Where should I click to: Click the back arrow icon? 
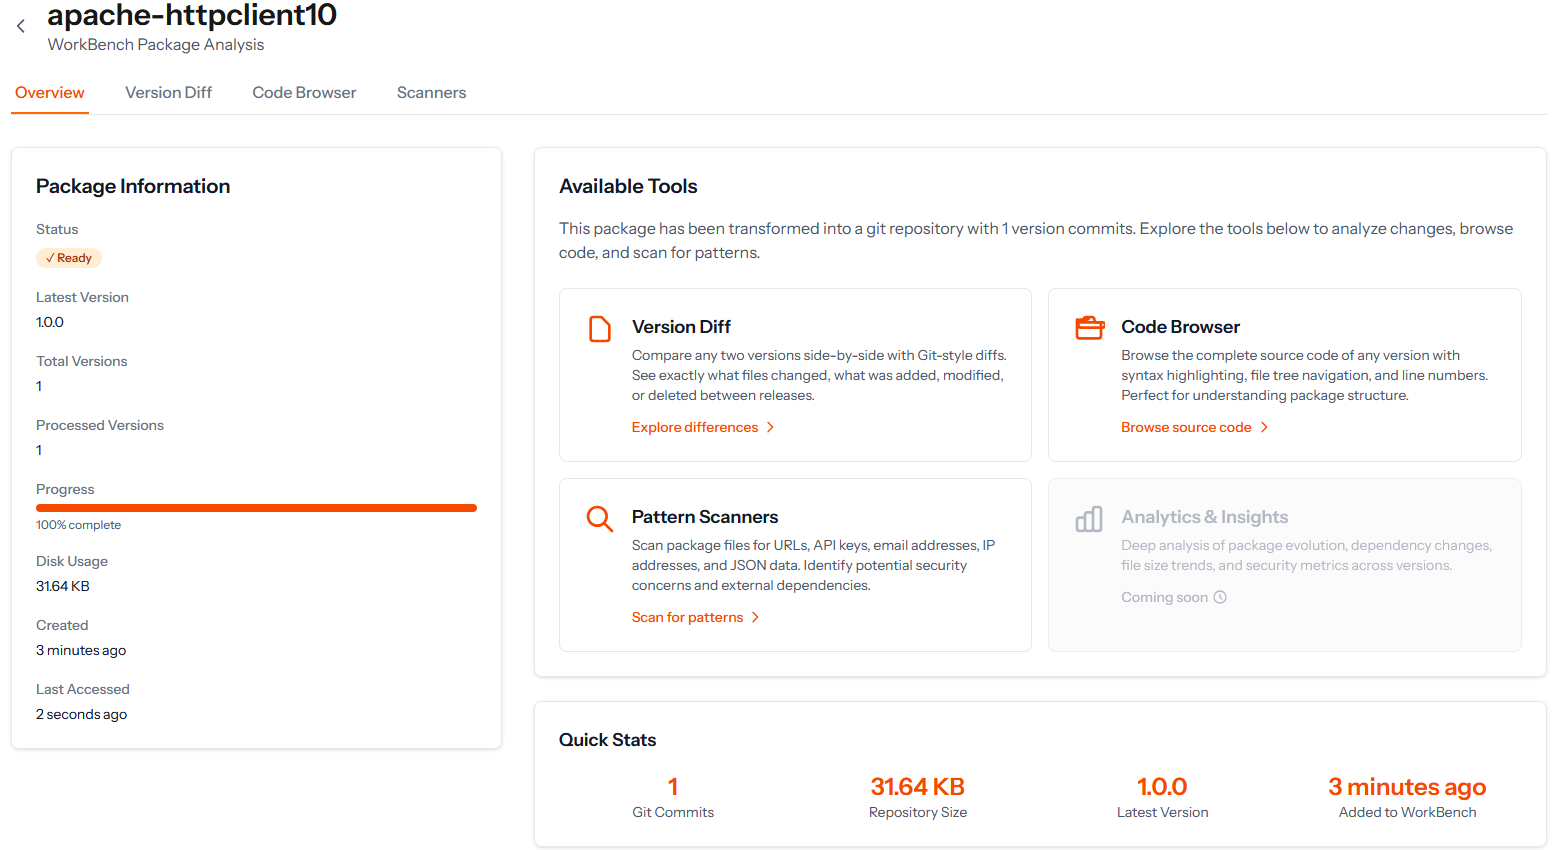[21, 27]
